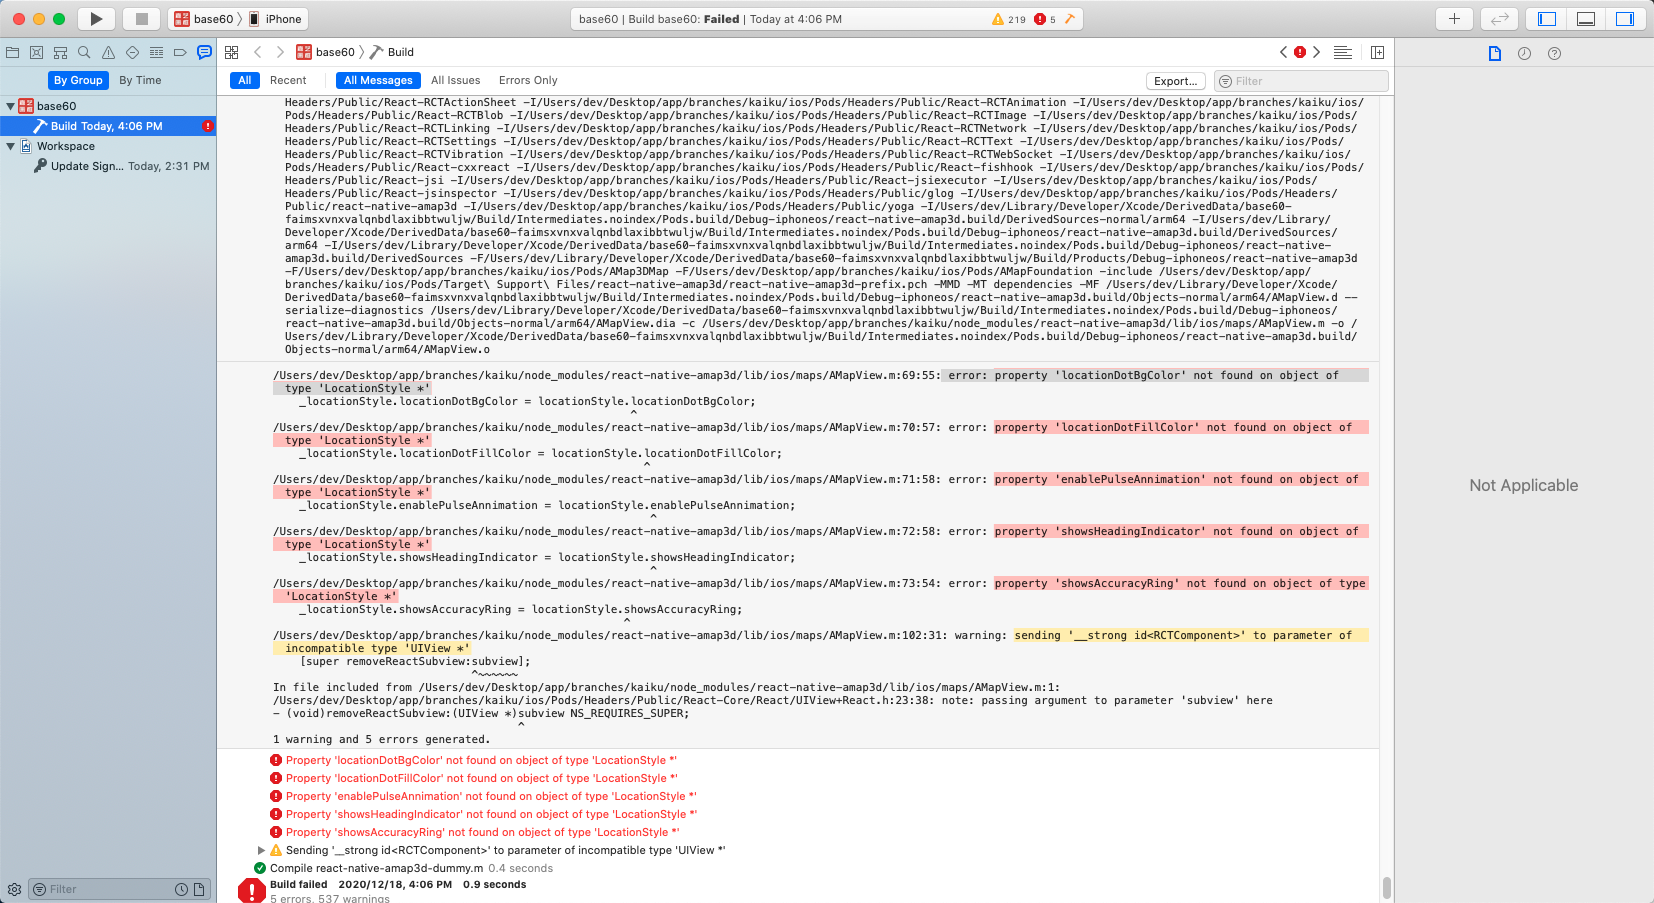Open the Find navigator magnifier
Screen dimensions: 1654x903
84,52
